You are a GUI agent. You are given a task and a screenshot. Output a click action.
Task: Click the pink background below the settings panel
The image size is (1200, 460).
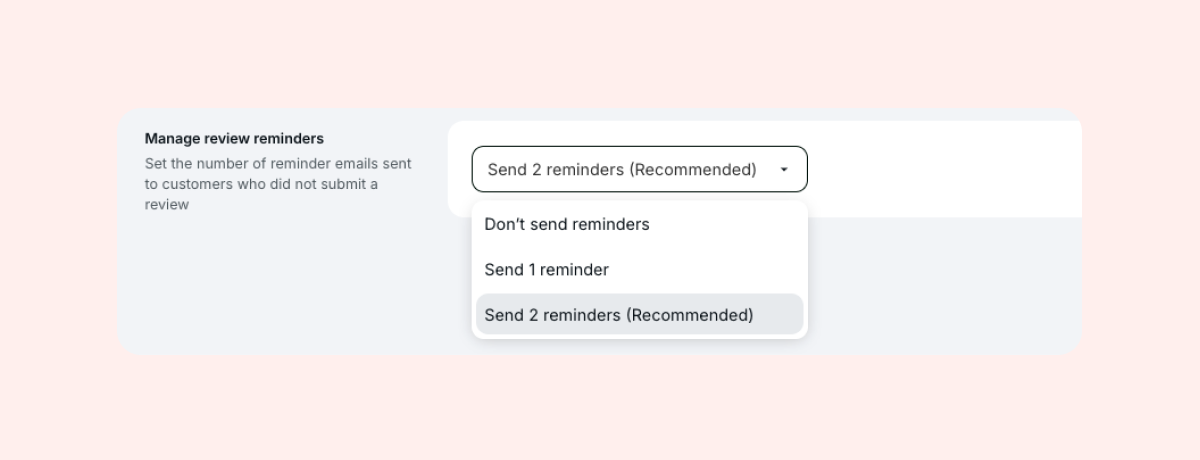click(600, 410)
